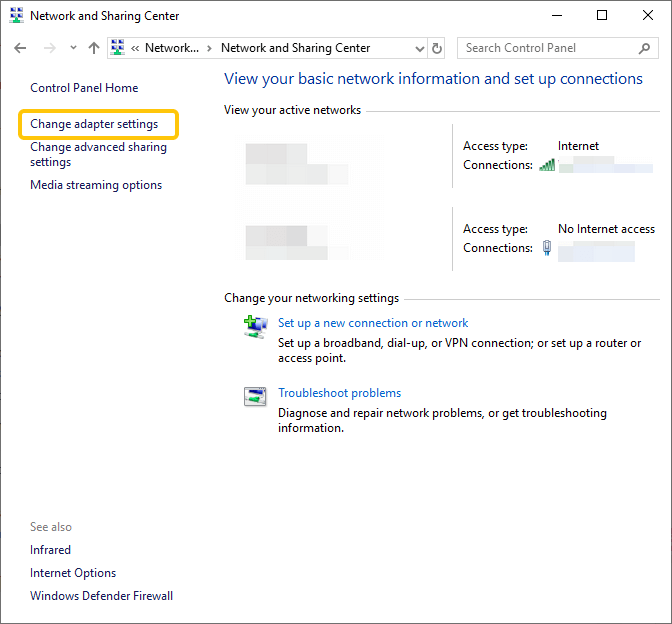
Task: Open the Recent locations dropdown chevron
Action: (72, 48)
